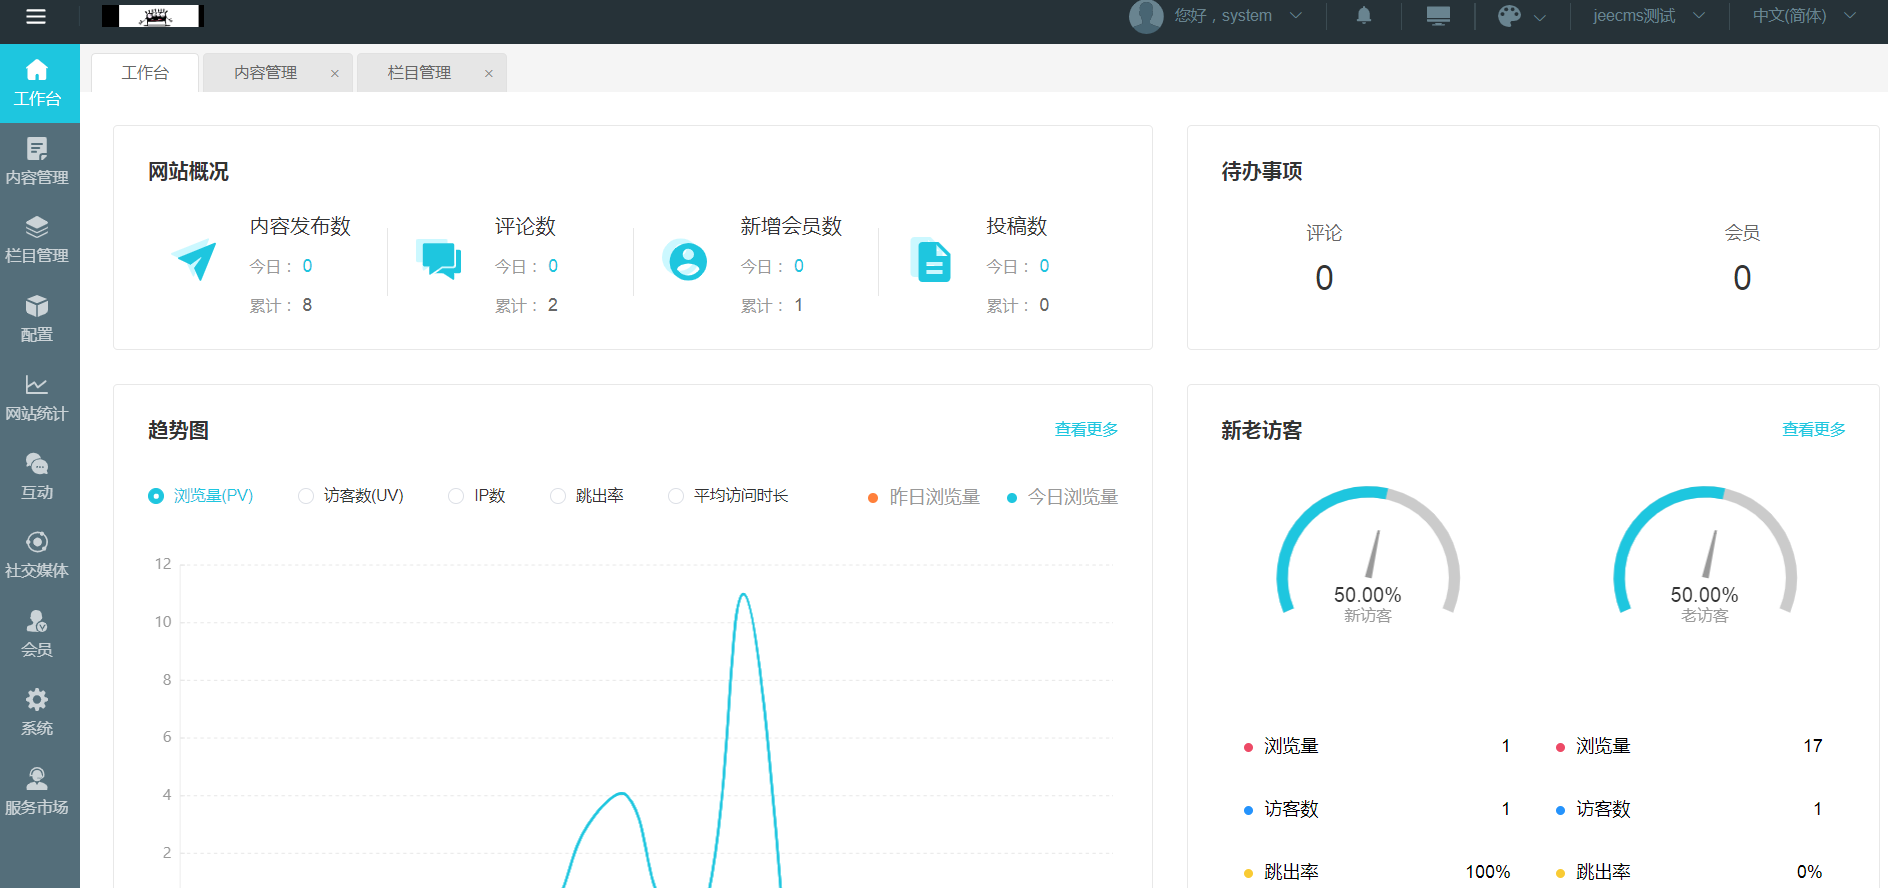Open 内容管理 in the left sidebar
The height and width of the screenshot is (888, 1888).
click(x=37, y=162)
